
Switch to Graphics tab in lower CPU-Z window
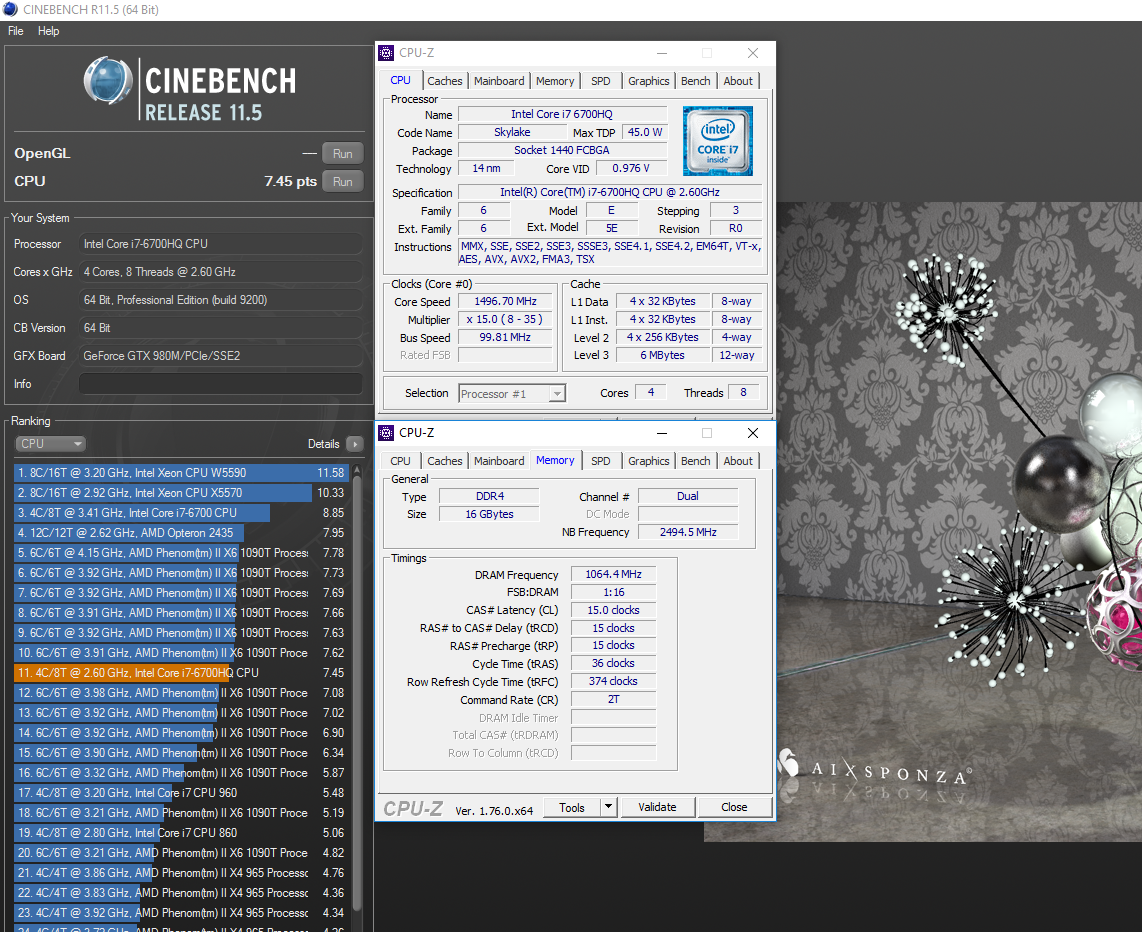(648, 461)
